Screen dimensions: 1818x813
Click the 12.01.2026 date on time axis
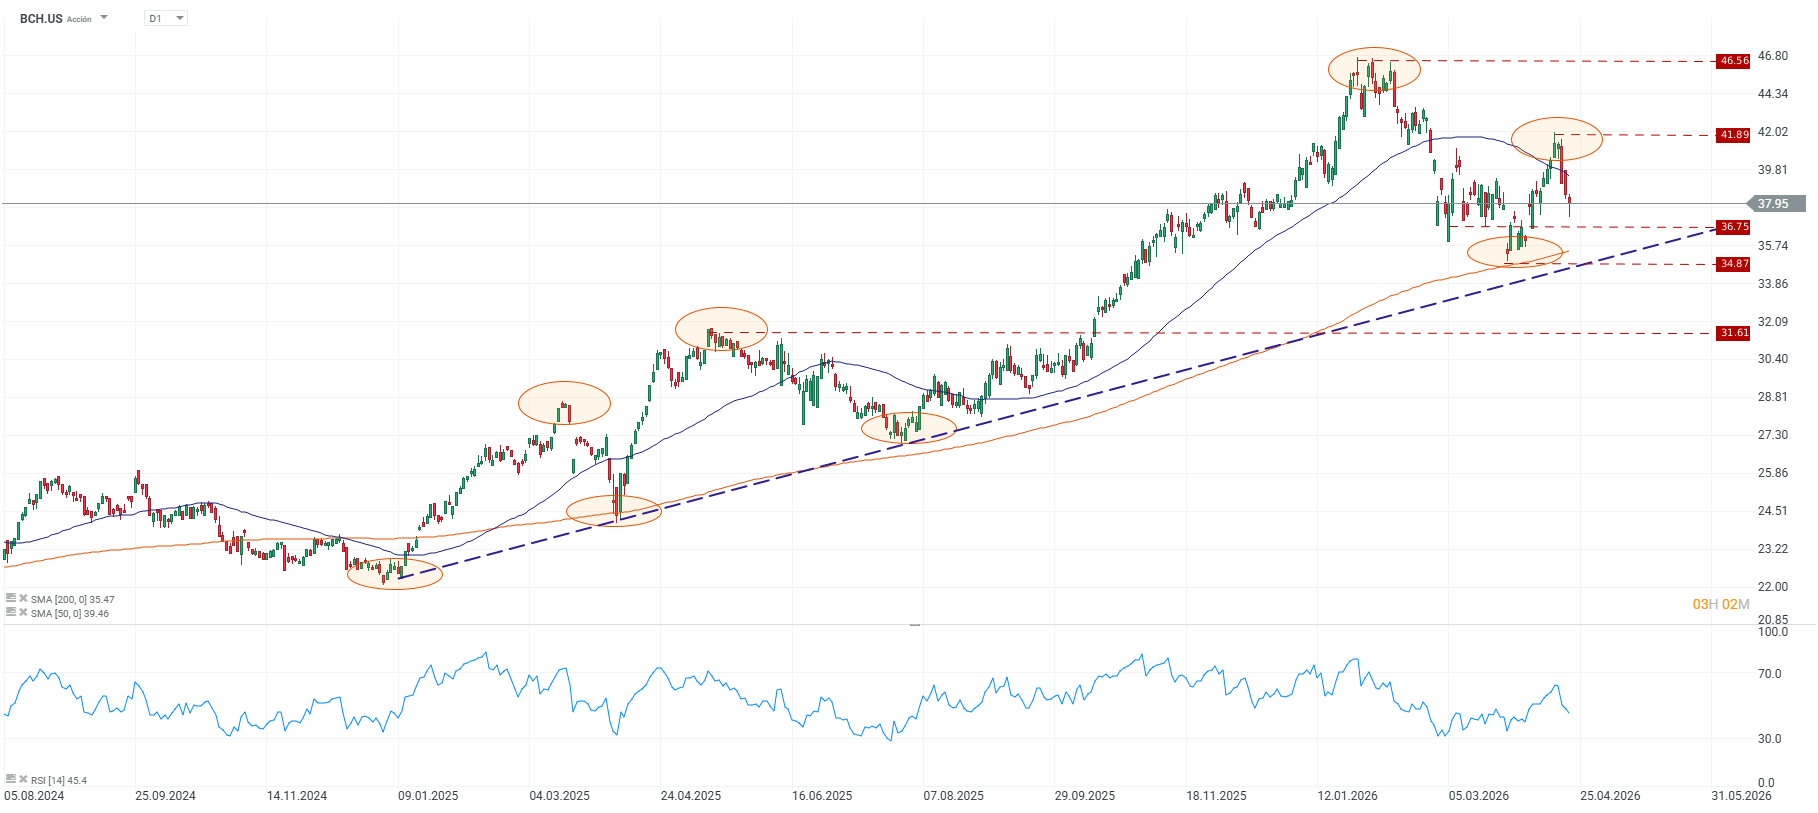tap(1347, 796)
